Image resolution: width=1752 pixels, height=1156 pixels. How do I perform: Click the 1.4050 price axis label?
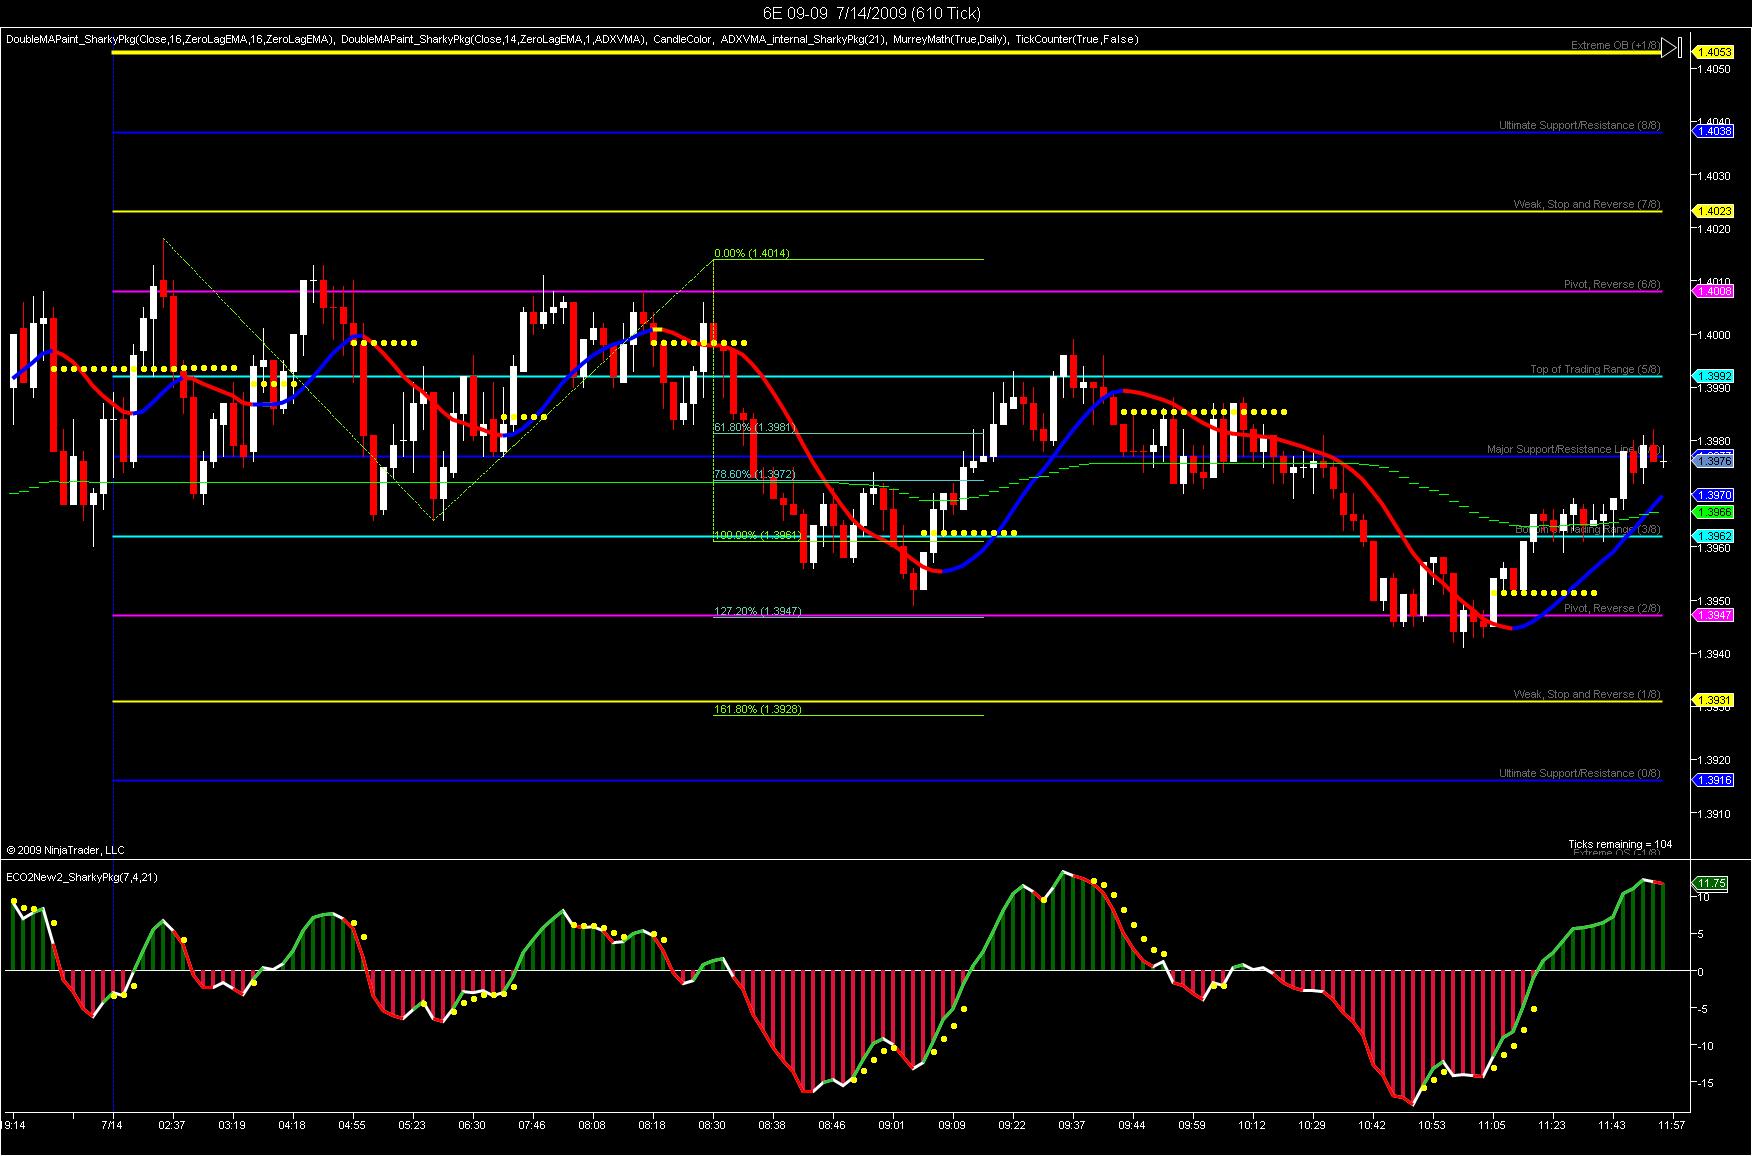click(1713, 69)
